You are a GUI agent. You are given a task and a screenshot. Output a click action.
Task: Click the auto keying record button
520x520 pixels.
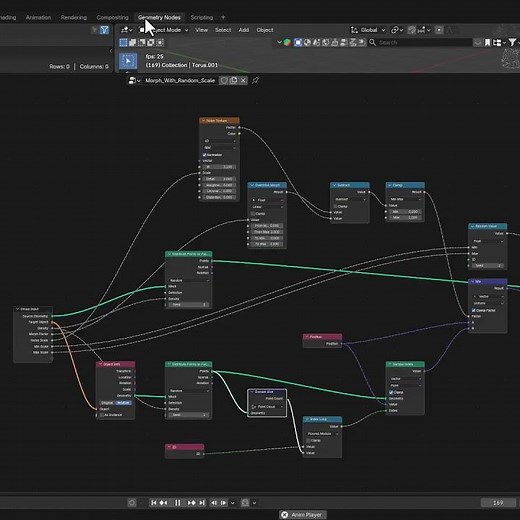(132, 503)
